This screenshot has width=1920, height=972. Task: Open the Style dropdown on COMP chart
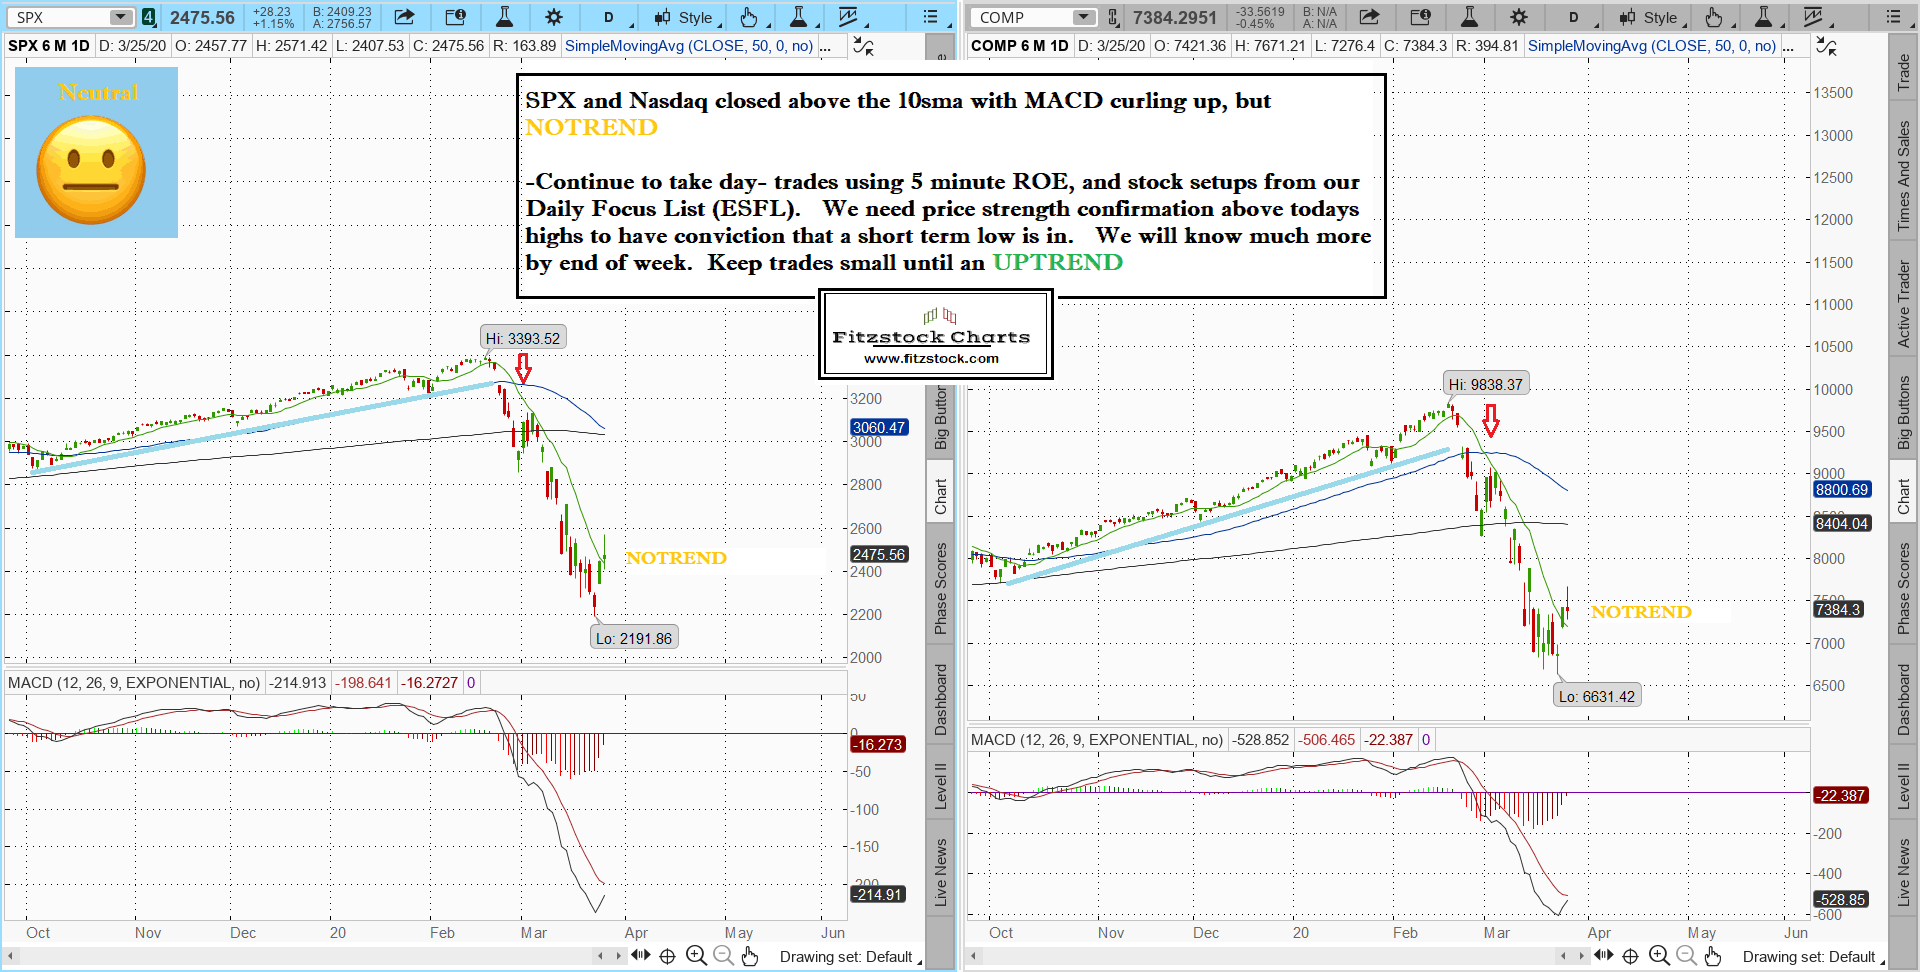coord(1652,17)
